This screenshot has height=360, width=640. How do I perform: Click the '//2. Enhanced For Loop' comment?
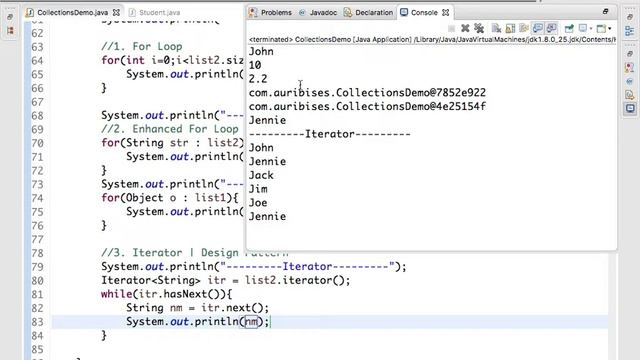[170, 129]
